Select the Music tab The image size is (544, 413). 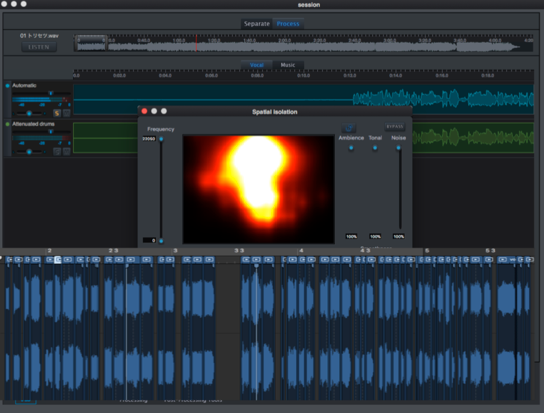tap(288, 65)
